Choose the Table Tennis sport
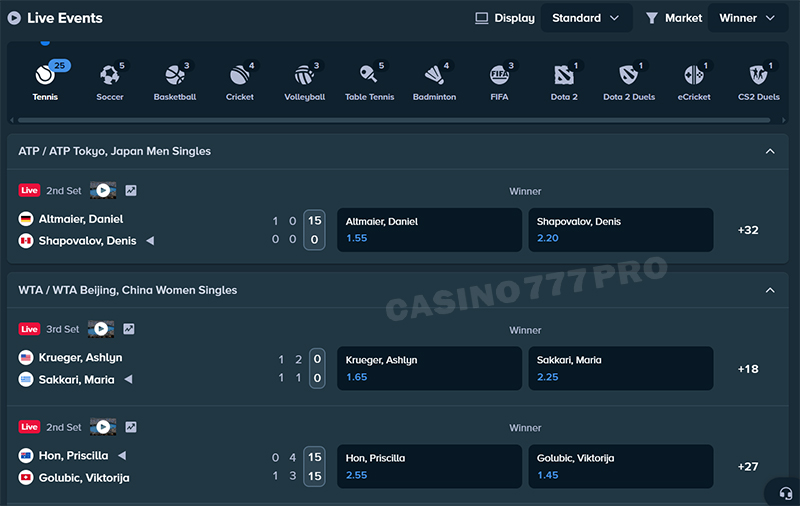The height and width of the screenshot is (506, 800). [369, 75]
